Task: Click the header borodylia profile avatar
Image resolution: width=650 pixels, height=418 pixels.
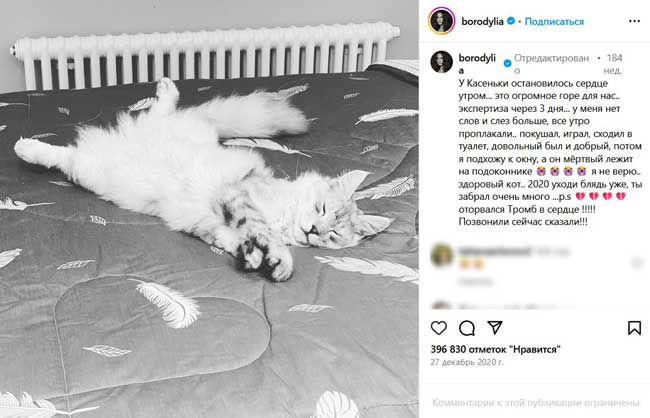Action: pos(441,21)
